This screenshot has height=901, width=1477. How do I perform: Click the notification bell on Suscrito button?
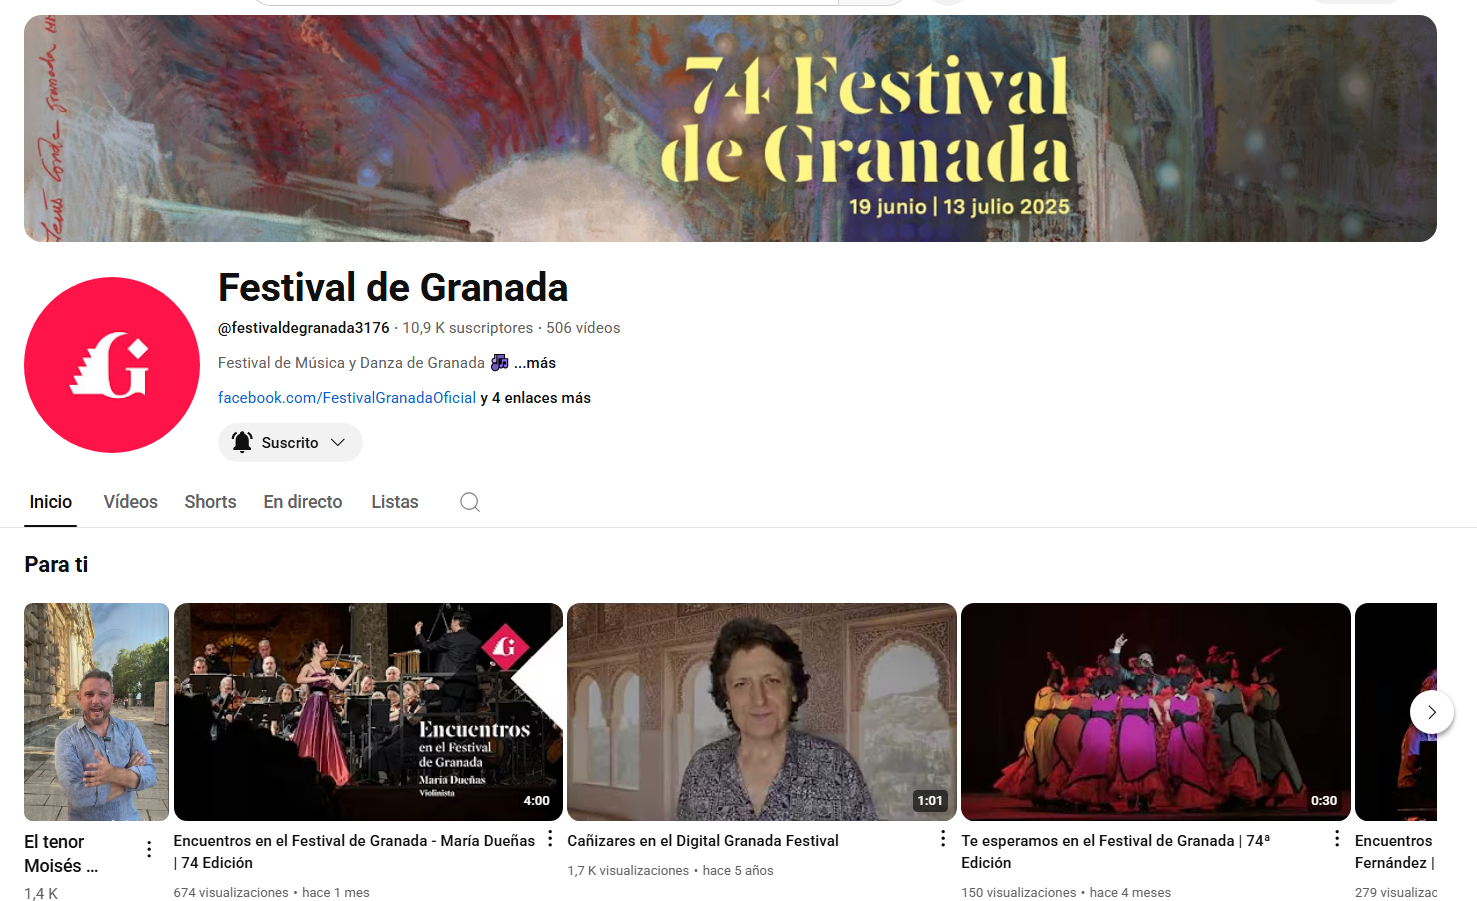(x=242, y=442)
